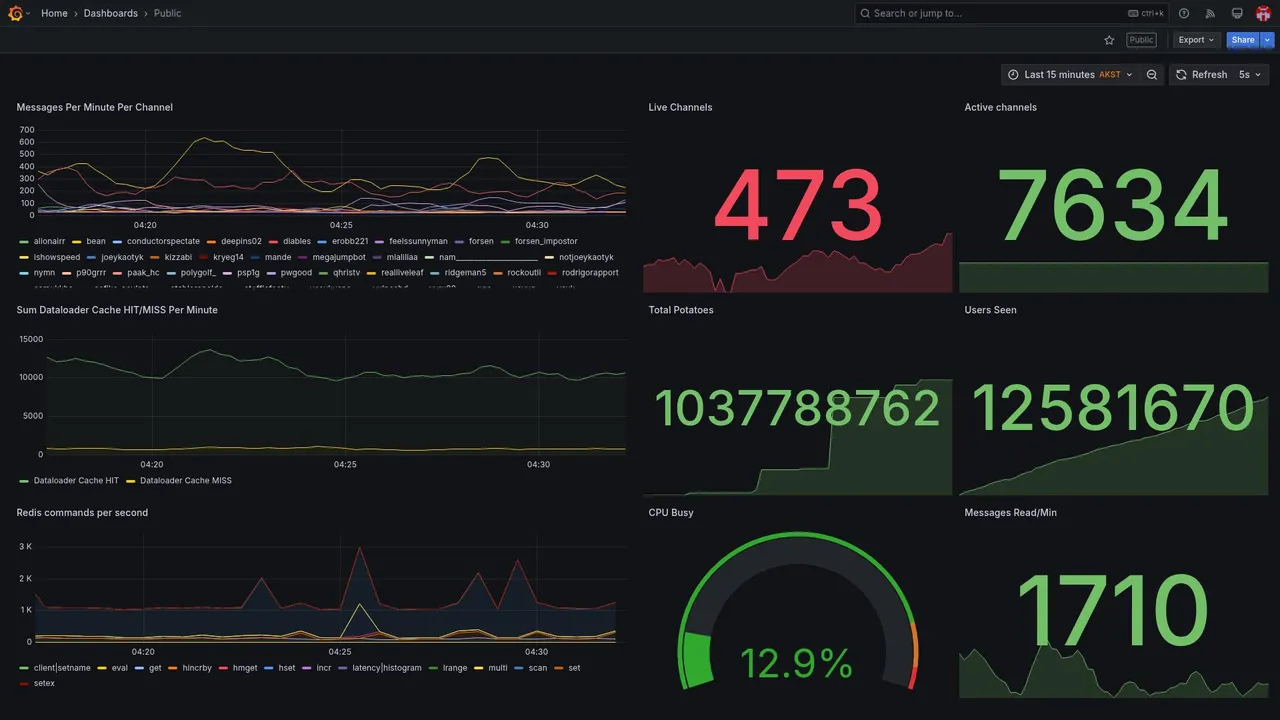Navigate to Dashboards breadcrumb
Screen dimensions: 1280x720
(111, 13)
